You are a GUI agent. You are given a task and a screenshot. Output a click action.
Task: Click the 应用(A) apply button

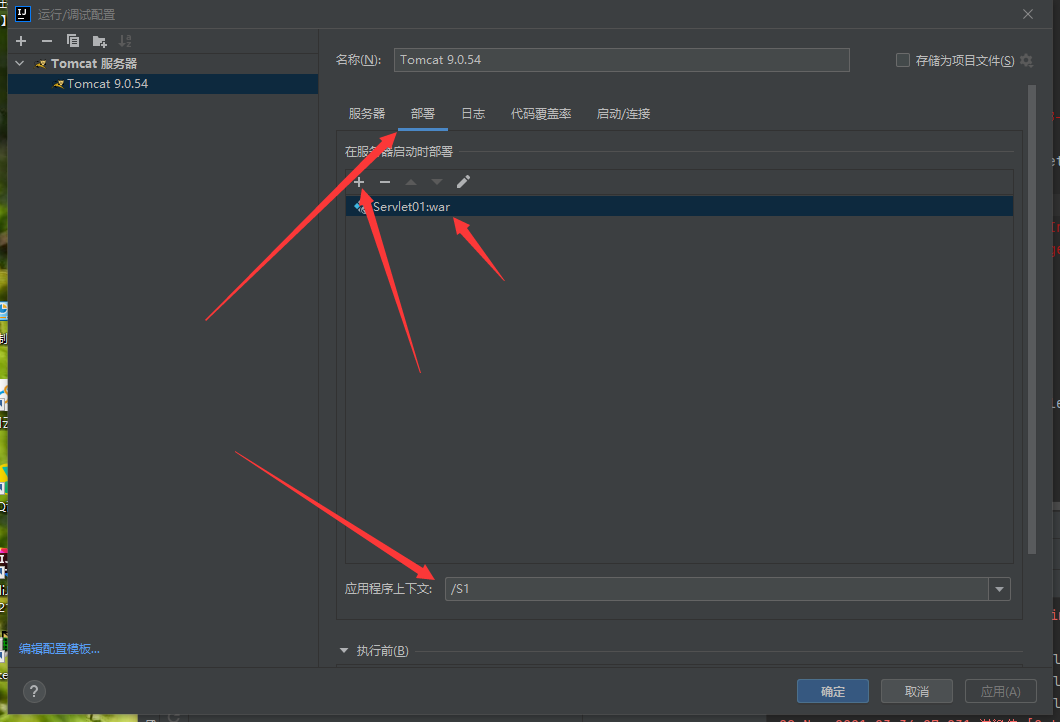point(1001,692)
